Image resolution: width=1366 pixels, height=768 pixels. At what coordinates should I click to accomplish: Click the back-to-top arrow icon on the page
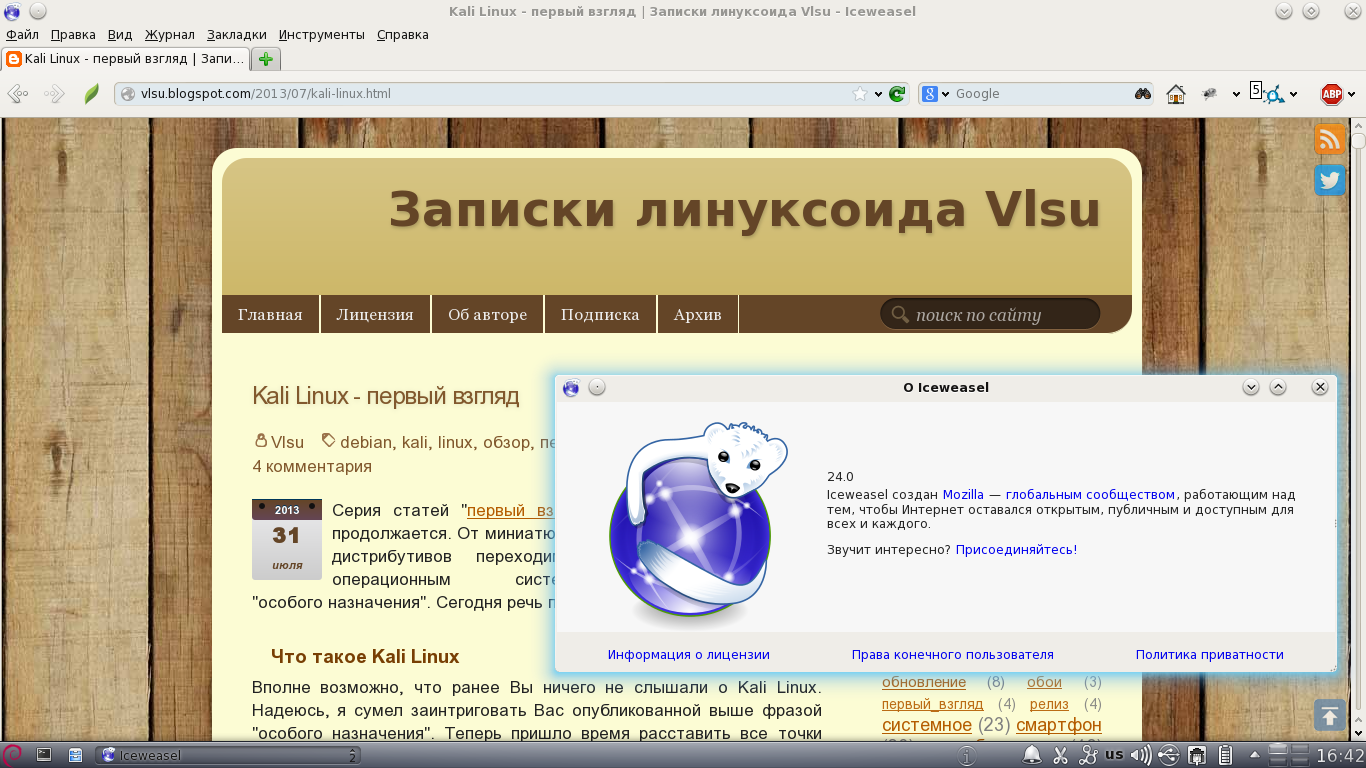pyautogui.click(x=1330, y=715)
